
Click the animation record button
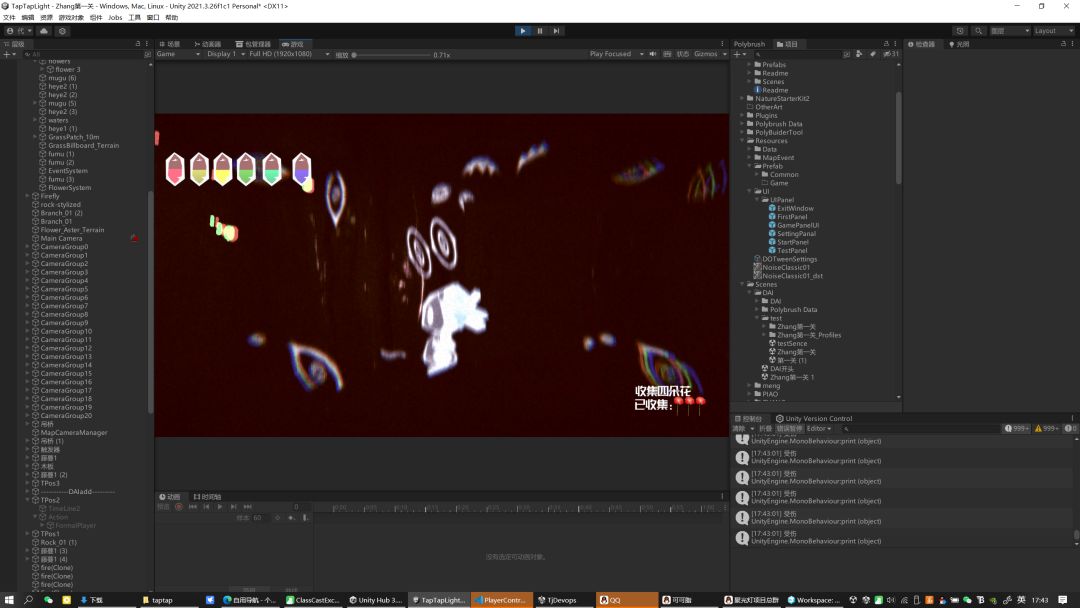click(x=179, y=507)
